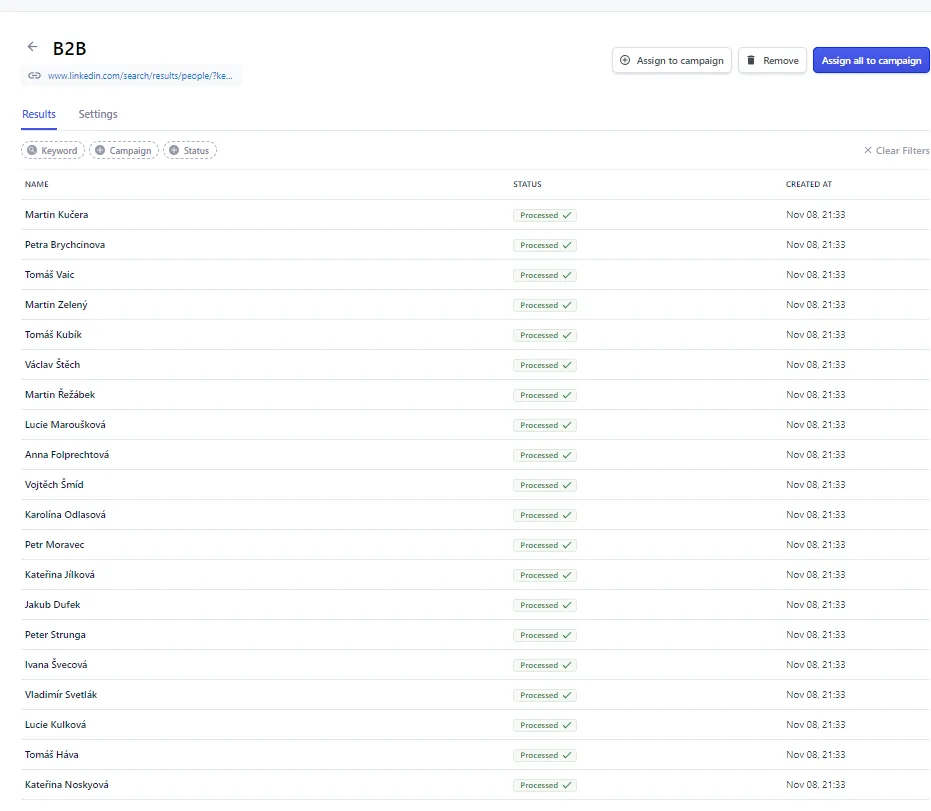Open the LinkedIn search results URL

[x=140, y=75]
